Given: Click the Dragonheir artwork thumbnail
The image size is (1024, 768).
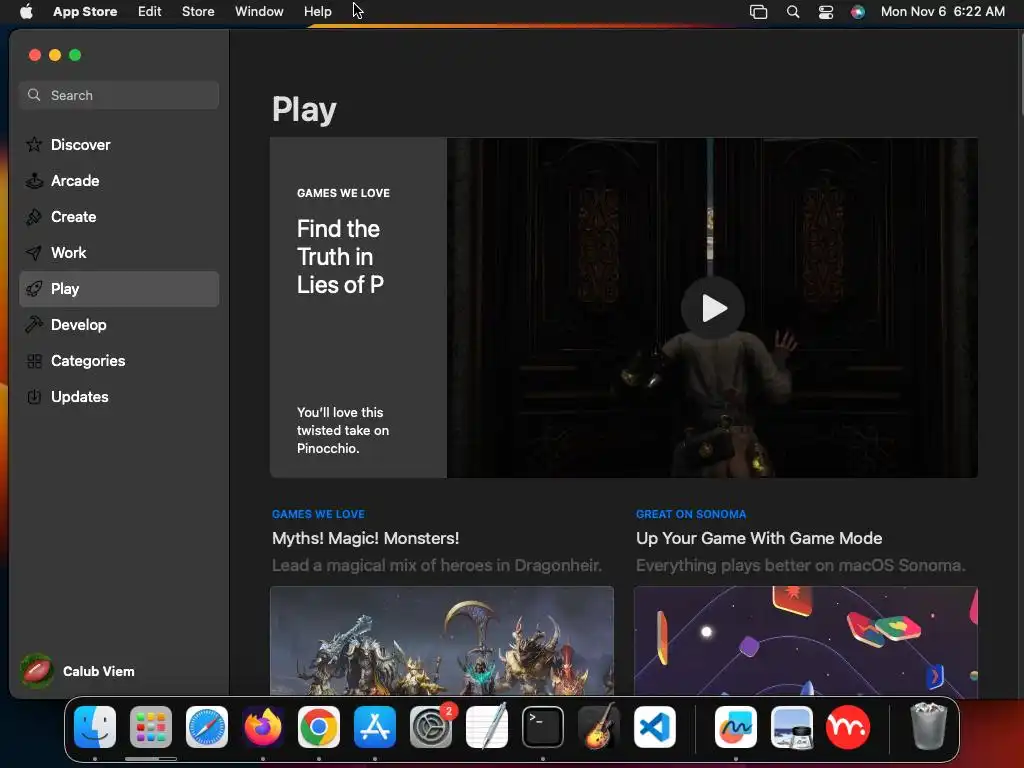Looking at the screenshot, I should coord(442,641).
